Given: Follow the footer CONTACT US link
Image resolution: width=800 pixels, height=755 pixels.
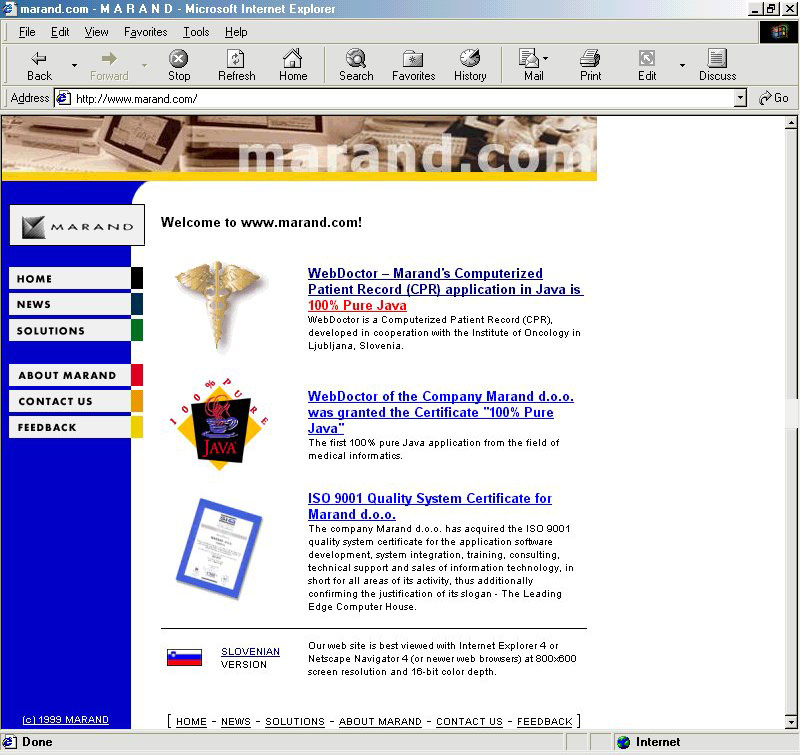Looking at the screenshot, I should tap(469, 721).
